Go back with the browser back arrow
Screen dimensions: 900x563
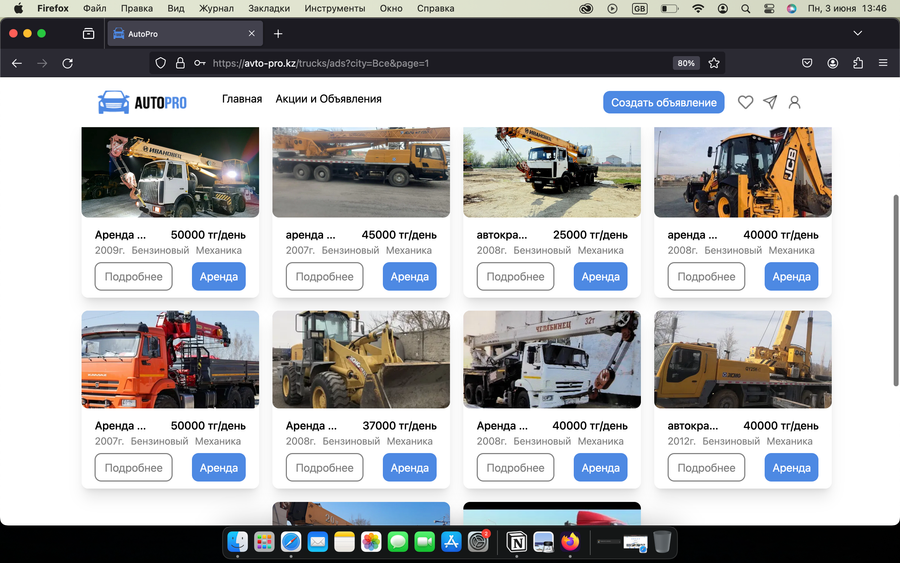[x=17, y=63]
